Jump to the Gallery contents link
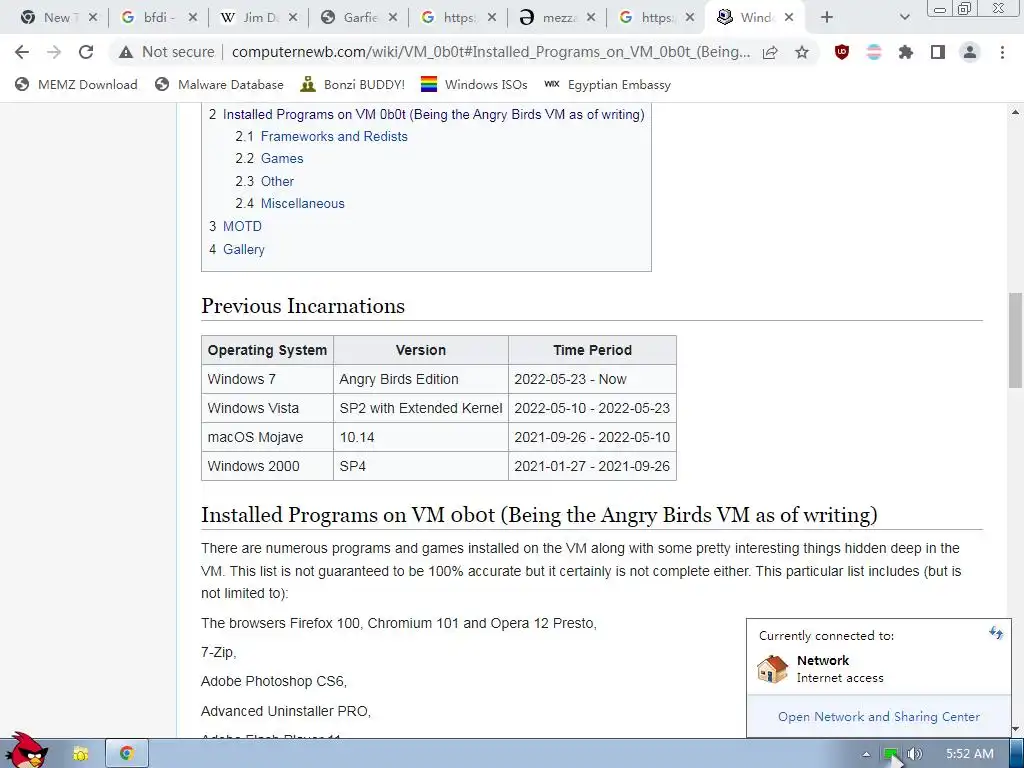This screenshot has width=1024, height=768. tap(244, 249)
